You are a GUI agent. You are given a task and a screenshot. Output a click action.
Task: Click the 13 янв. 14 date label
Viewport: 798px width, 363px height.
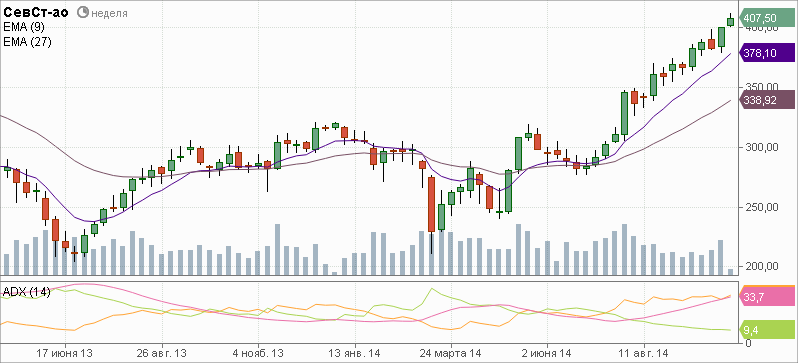(x=355, y=353)
